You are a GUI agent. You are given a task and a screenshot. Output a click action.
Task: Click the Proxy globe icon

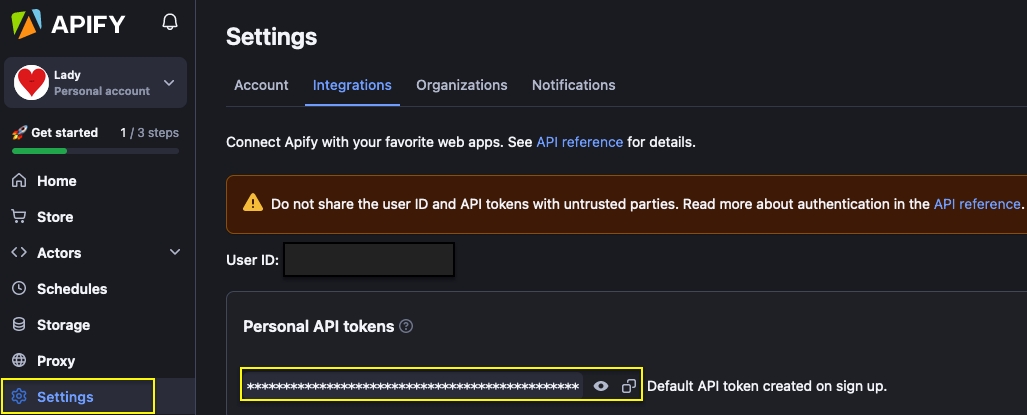[19, 361]
